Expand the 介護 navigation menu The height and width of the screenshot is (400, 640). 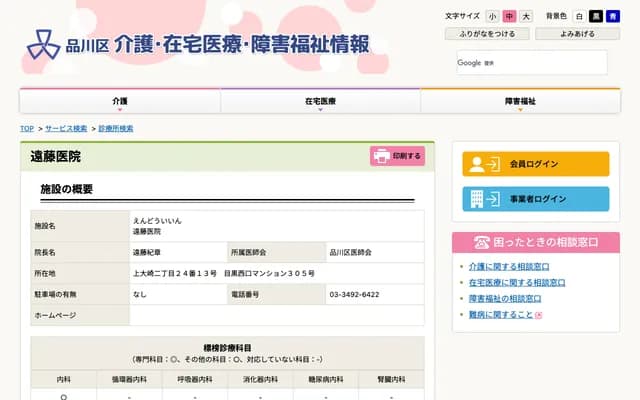(120, 102)
